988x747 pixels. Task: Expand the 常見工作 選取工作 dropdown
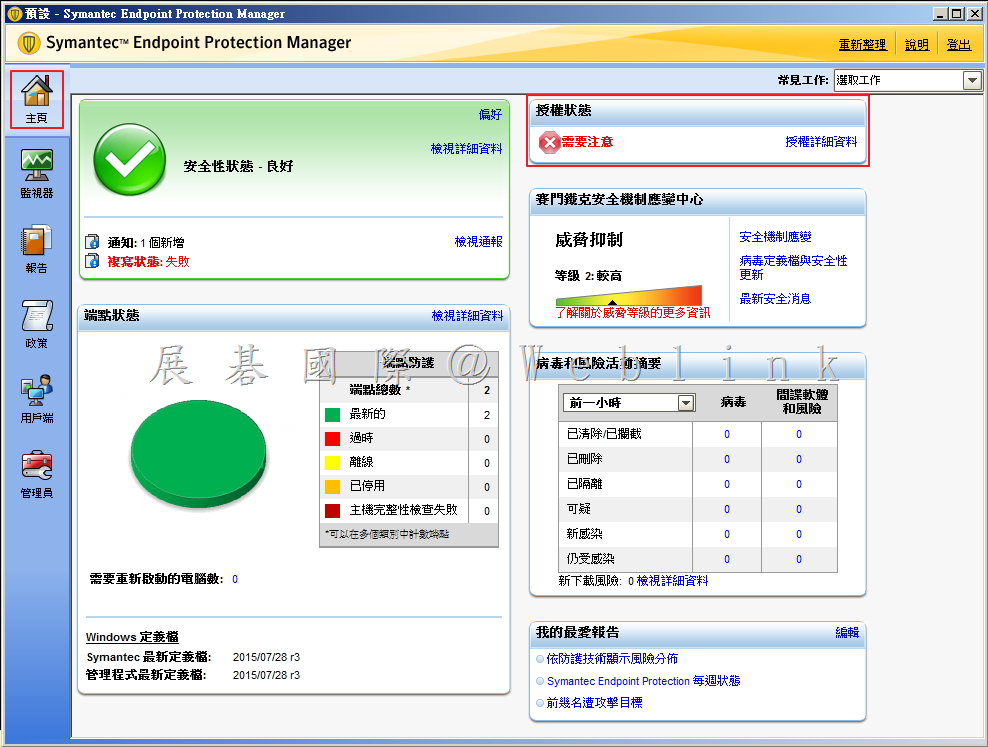[972, 81]
